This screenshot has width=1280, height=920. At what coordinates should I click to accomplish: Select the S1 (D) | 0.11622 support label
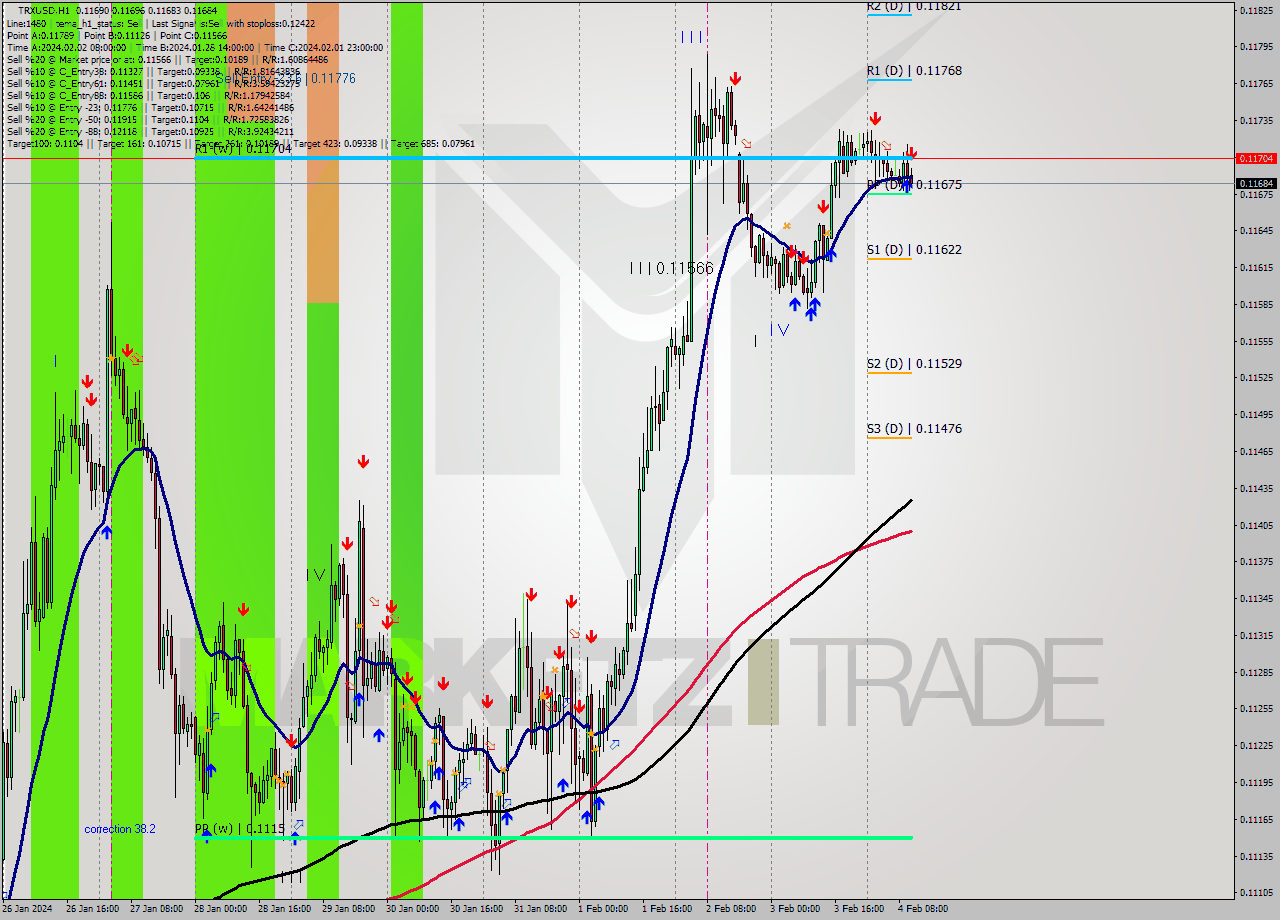click(x=914, y=250)
